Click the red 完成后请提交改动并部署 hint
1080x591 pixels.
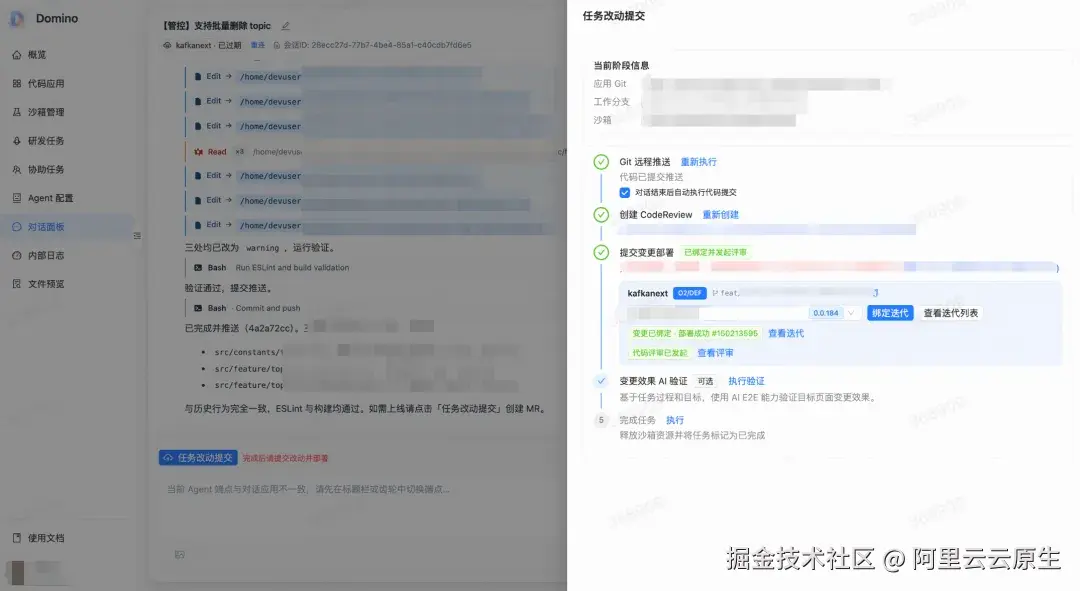point(285,458)
